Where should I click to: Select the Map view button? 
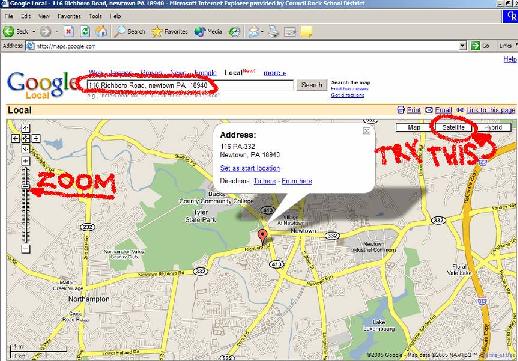(414, 127)
